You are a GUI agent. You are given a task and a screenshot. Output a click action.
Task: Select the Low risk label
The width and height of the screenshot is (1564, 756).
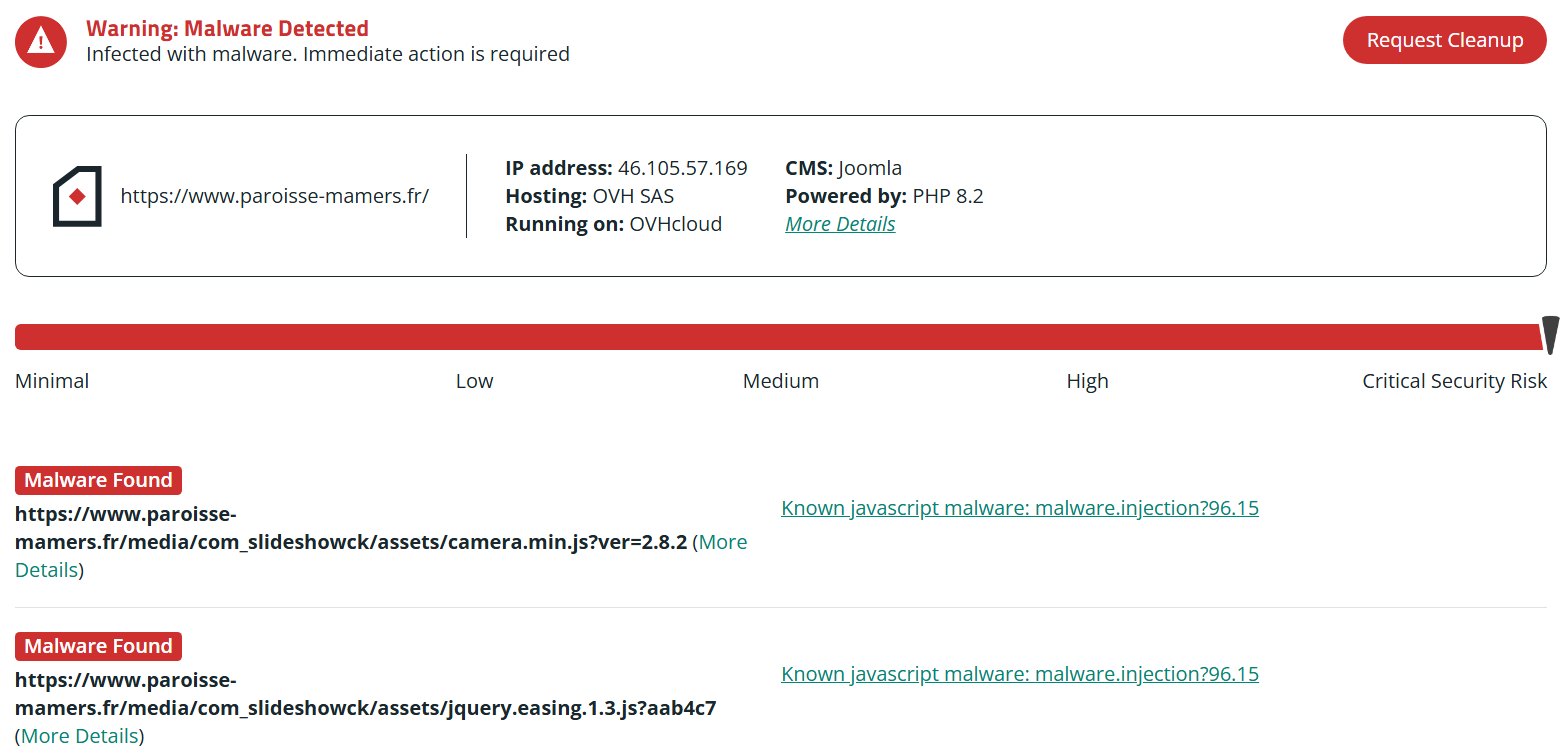point(474,381)
